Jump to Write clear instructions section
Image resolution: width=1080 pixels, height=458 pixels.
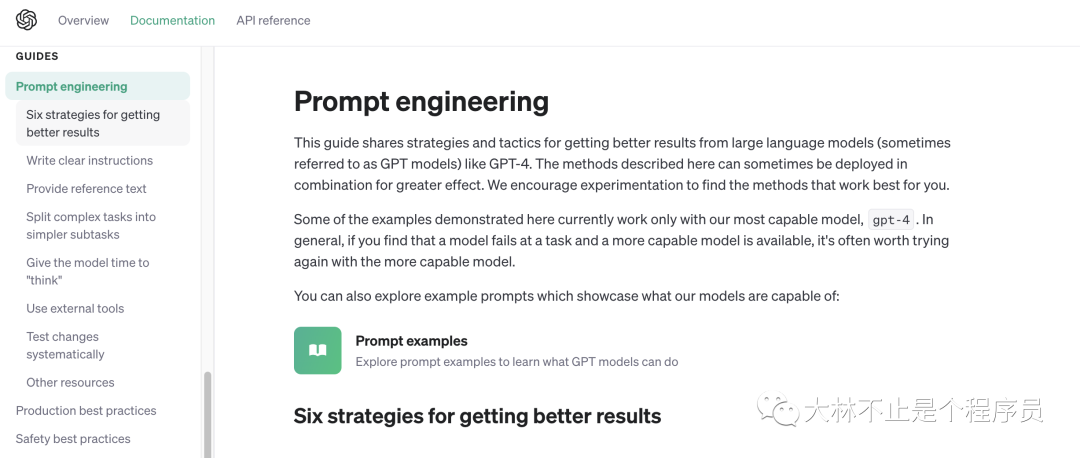pos(90,160)
